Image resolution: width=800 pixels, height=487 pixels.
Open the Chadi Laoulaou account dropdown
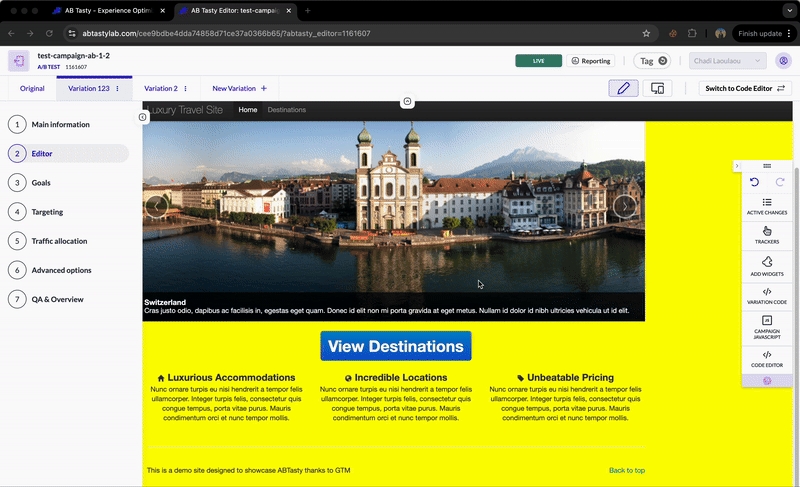(x=727, y=61)
